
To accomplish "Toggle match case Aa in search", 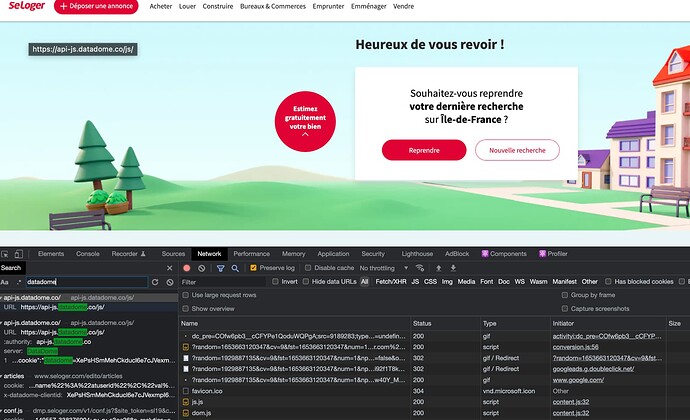I will [6, 283].
